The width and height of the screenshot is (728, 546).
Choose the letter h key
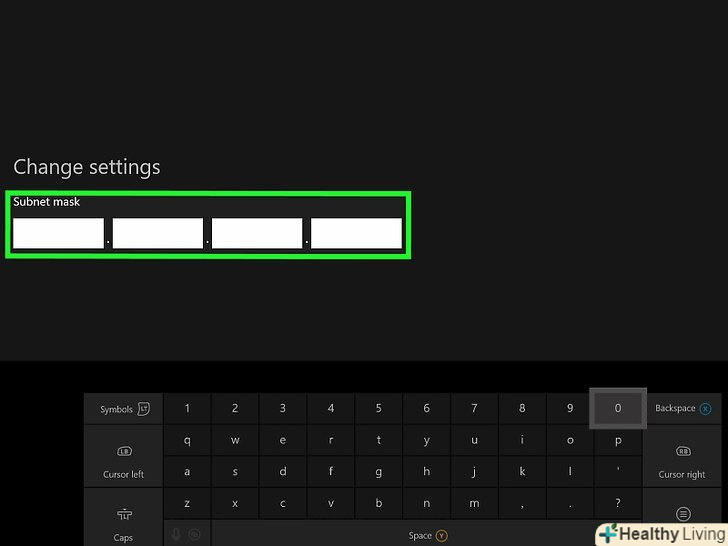point(426,472)
